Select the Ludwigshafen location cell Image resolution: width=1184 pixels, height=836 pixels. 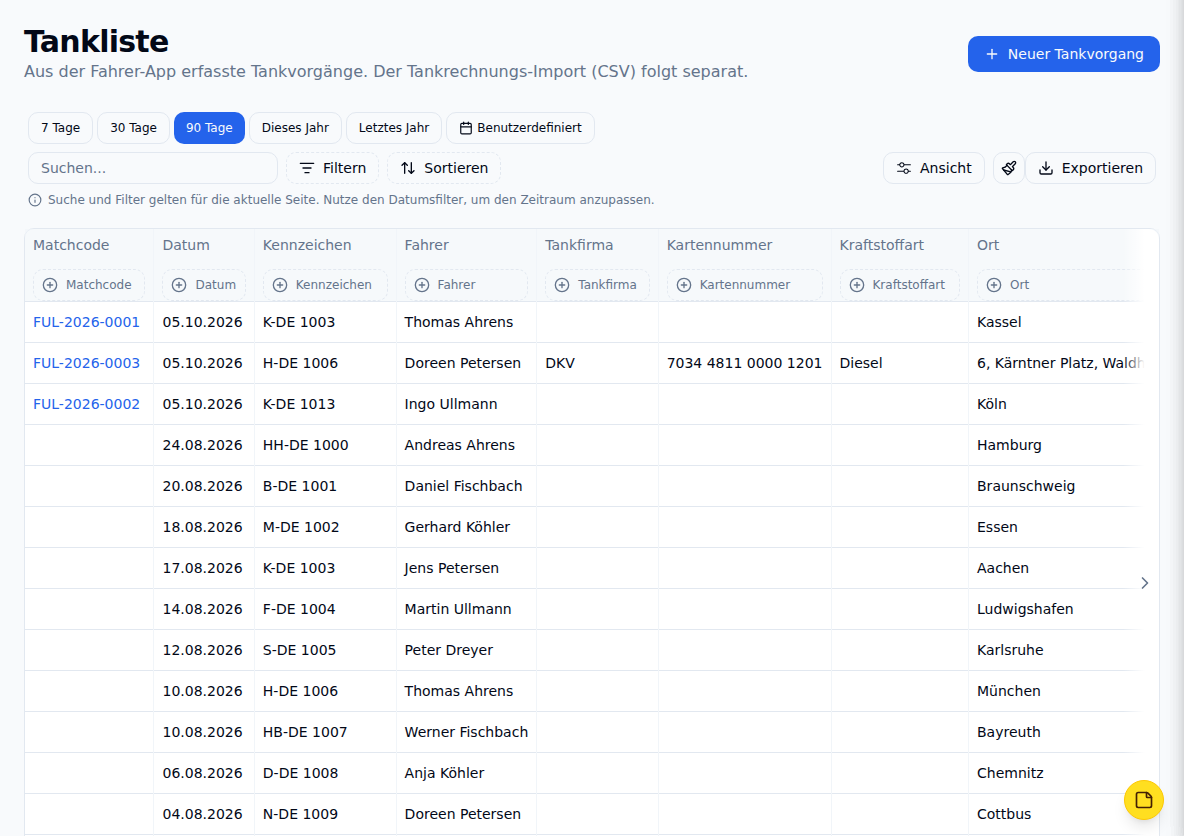pyautogui.click(x=1025, y=609)
